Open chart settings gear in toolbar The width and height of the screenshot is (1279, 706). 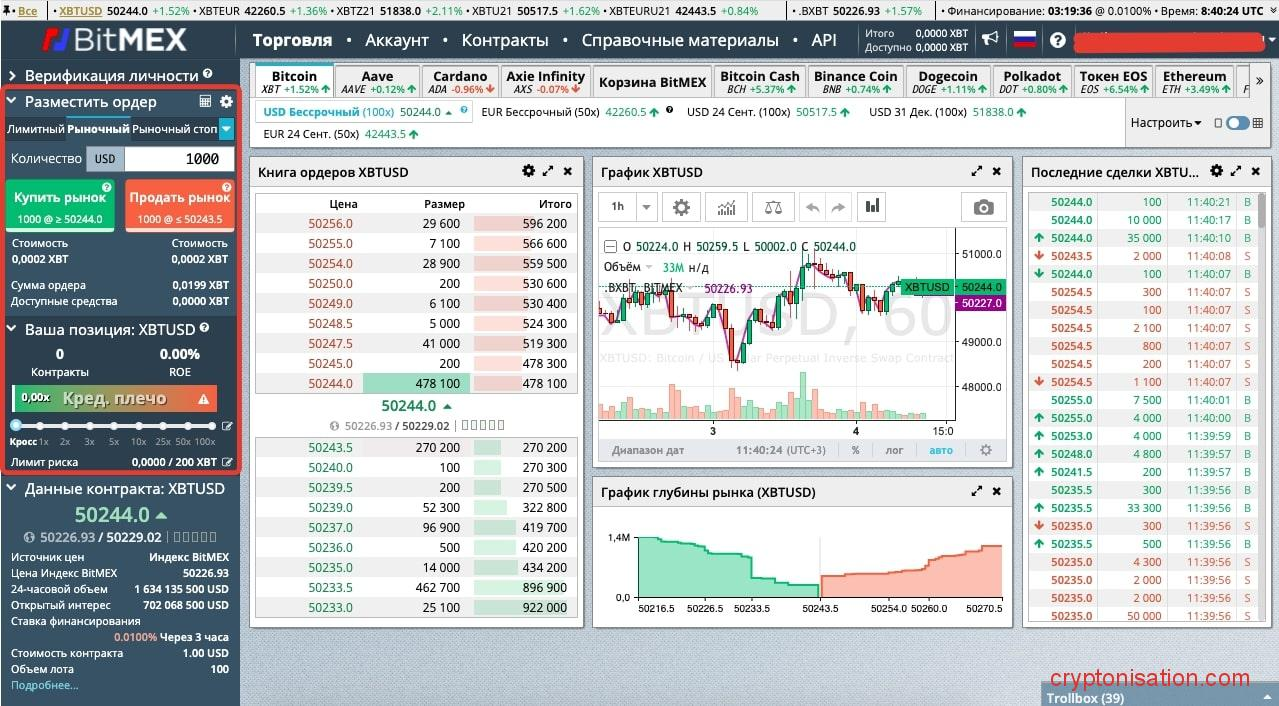tap(681, 207)
